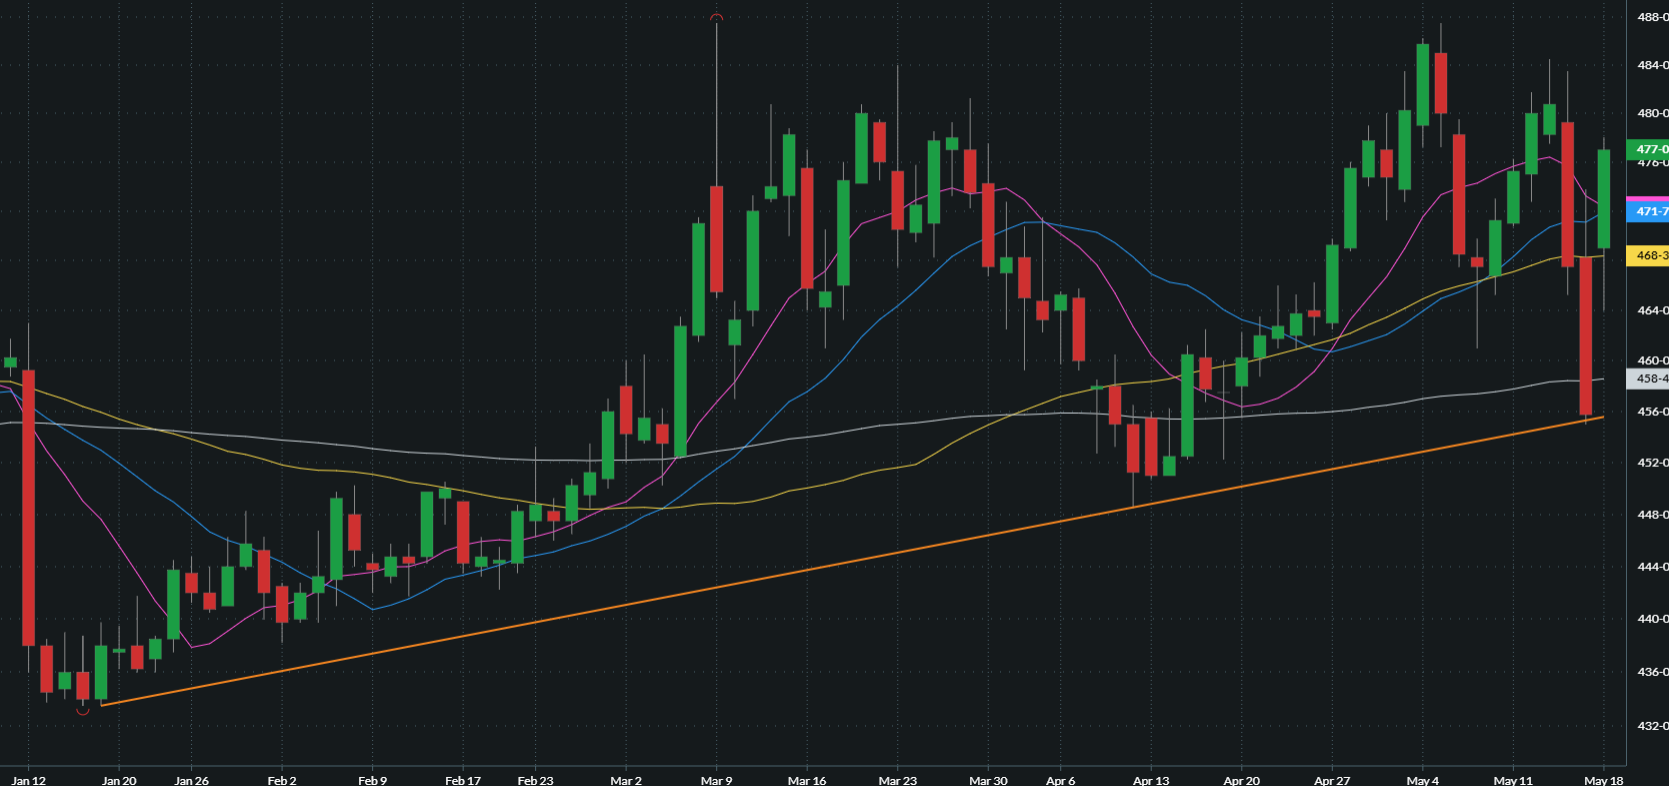Click the 452-0 price axis label
1669x786 pixels.
(x=1652, y=462)
